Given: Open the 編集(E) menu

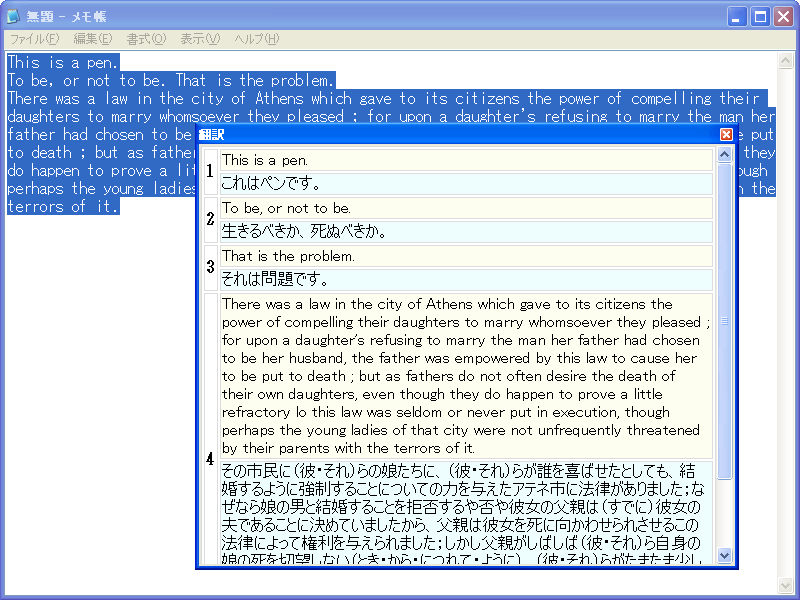Looking at the screenshot, I should (x=92, y=39).
